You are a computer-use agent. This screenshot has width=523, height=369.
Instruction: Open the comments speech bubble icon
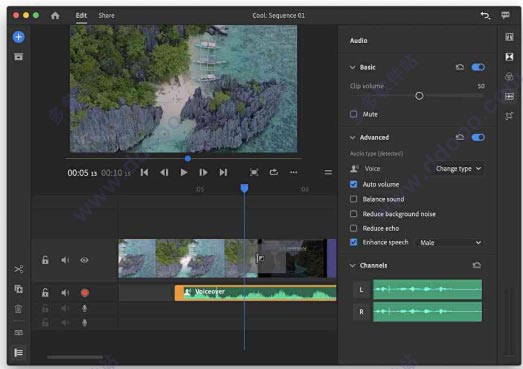click(x=505, y=15)
